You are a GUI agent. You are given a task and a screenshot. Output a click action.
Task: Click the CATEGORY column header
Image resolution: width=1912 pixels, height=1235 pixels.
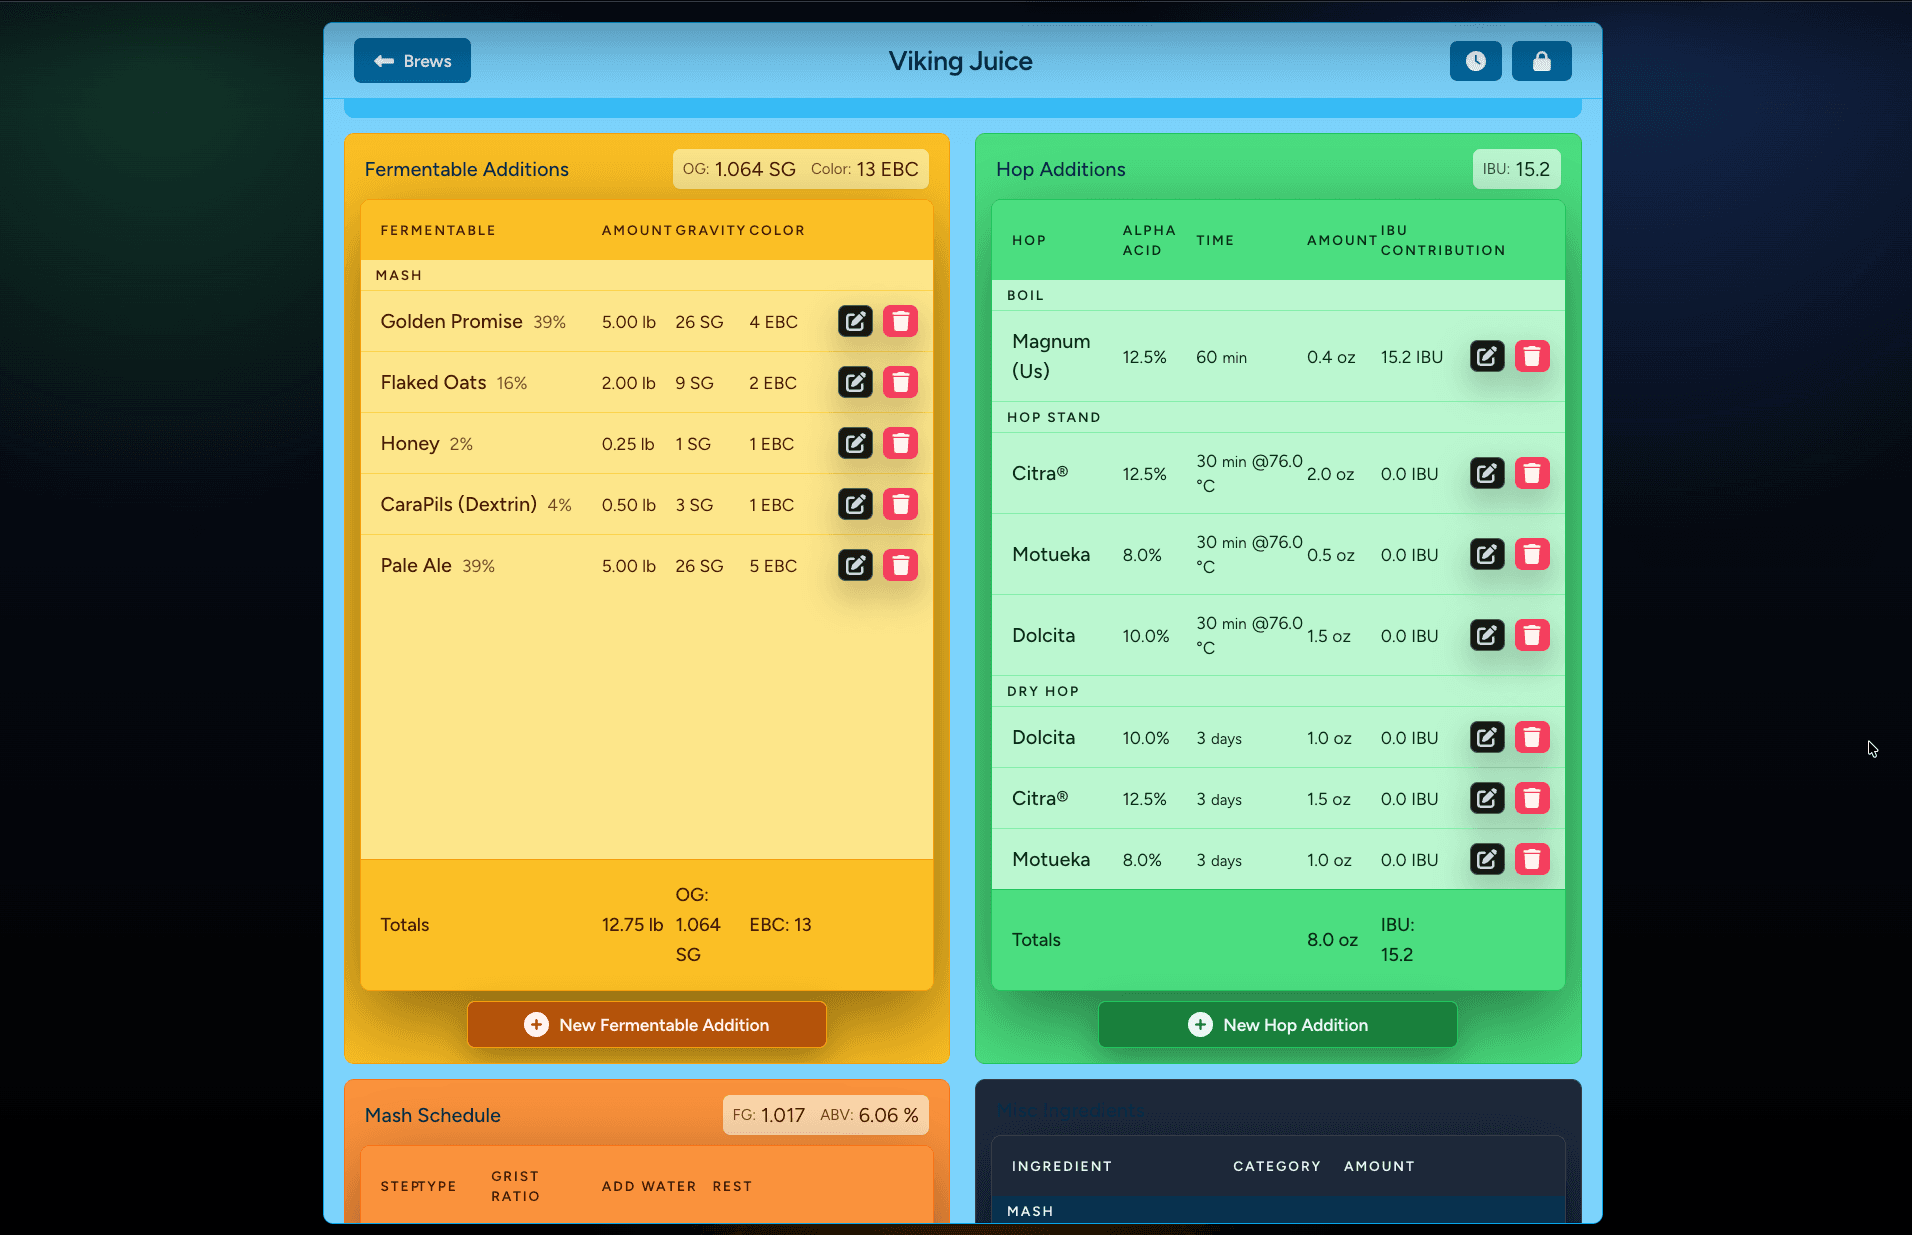tap(1276, 1166)
